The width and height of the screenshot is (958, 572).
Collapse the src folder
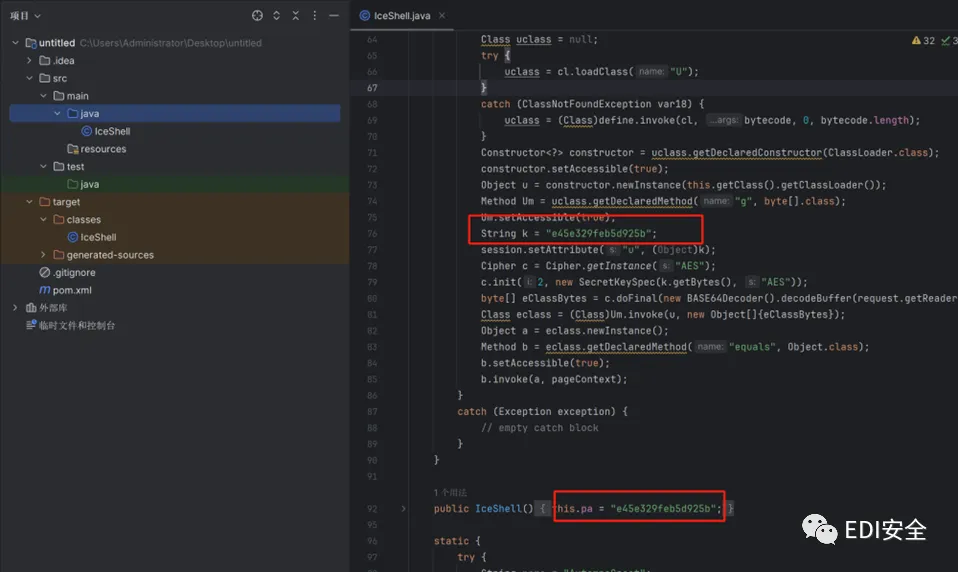click(29, 78)
